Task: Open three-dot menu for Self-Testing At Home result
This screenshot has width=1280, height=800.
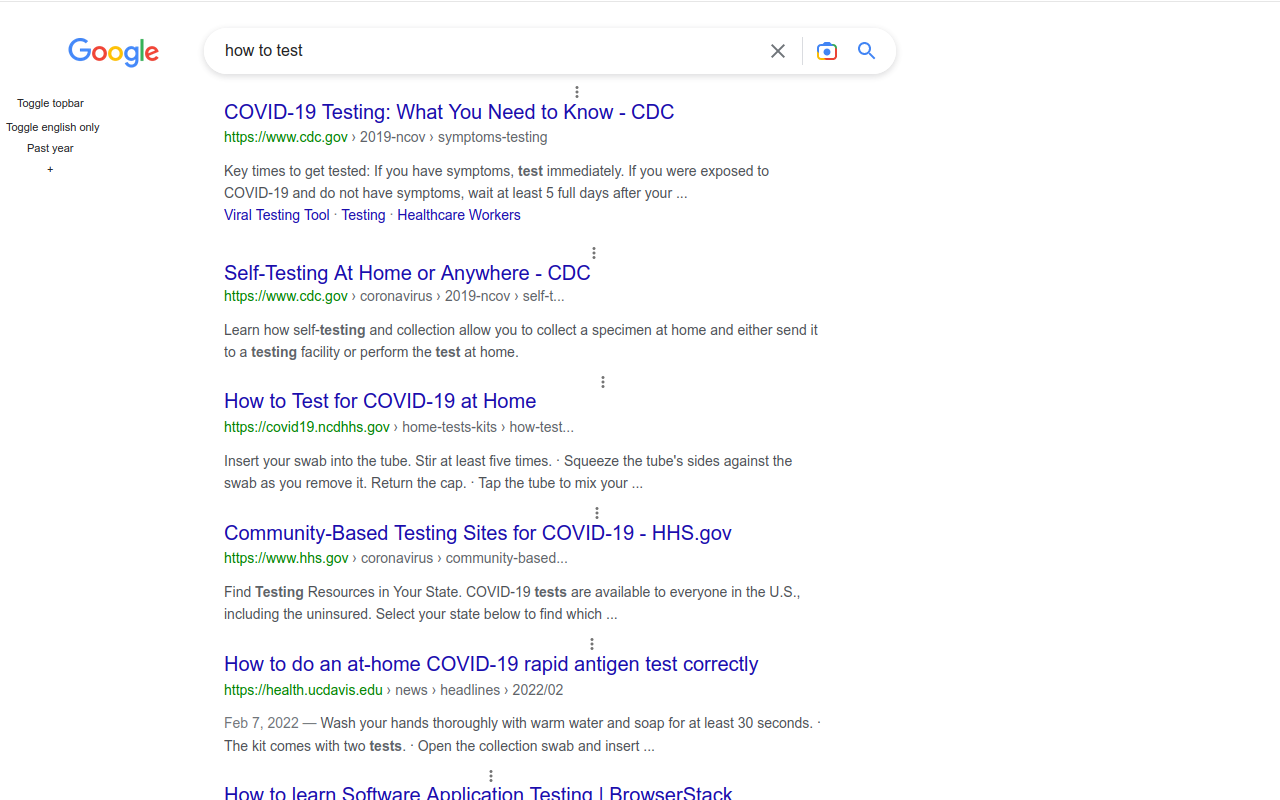Action: 594,253
